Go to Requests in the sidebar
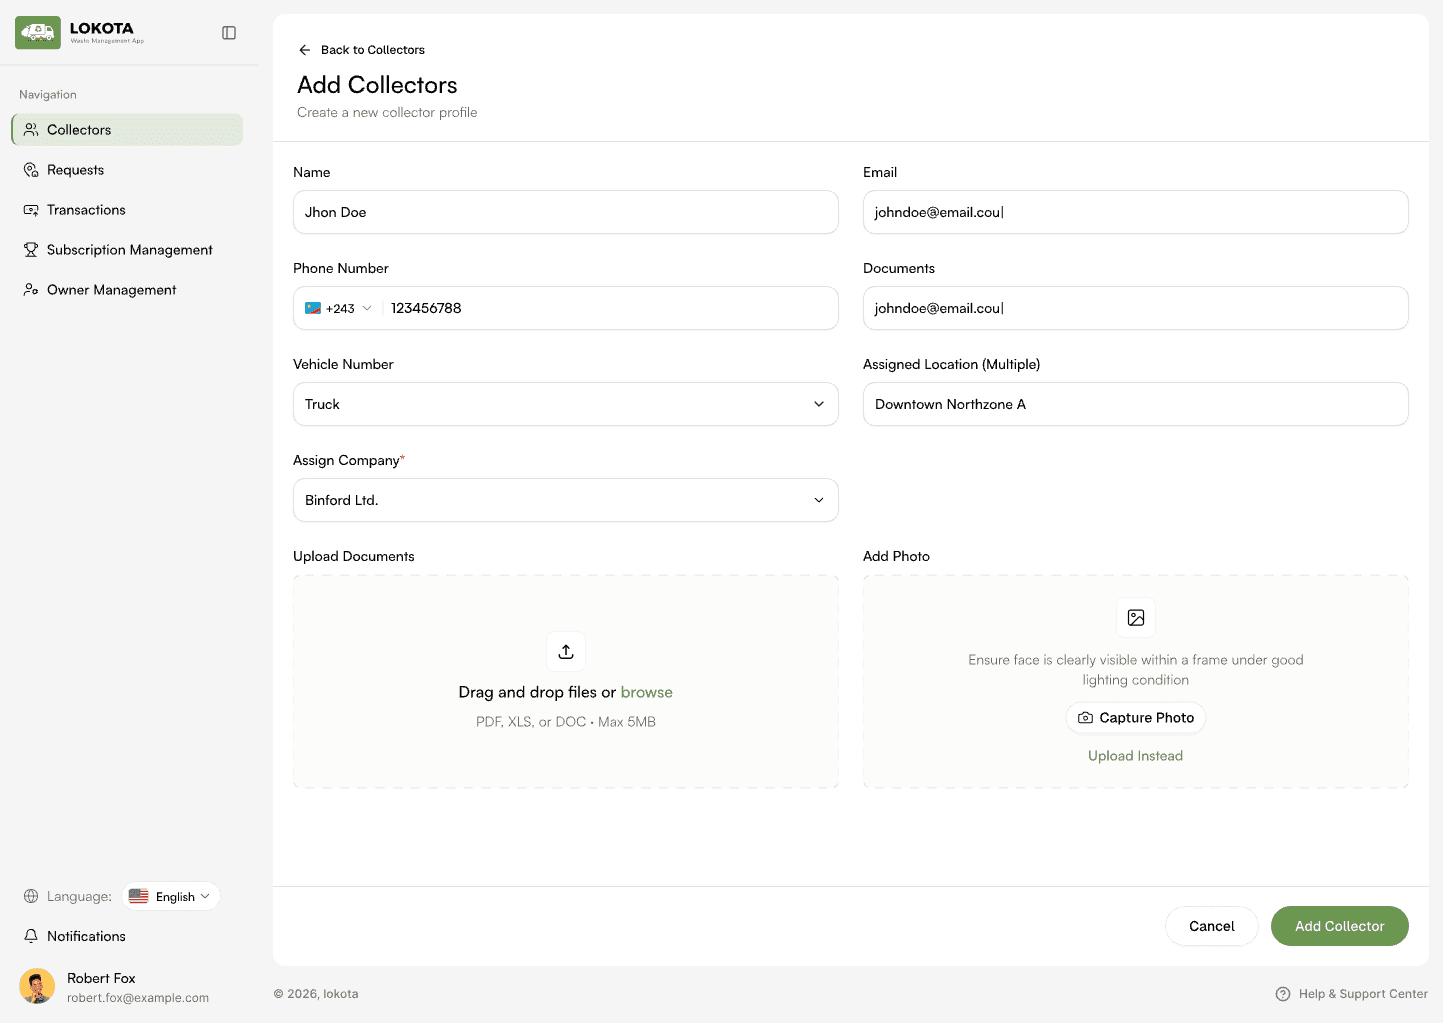1443x1023 pixels. (x=127, y=170)
